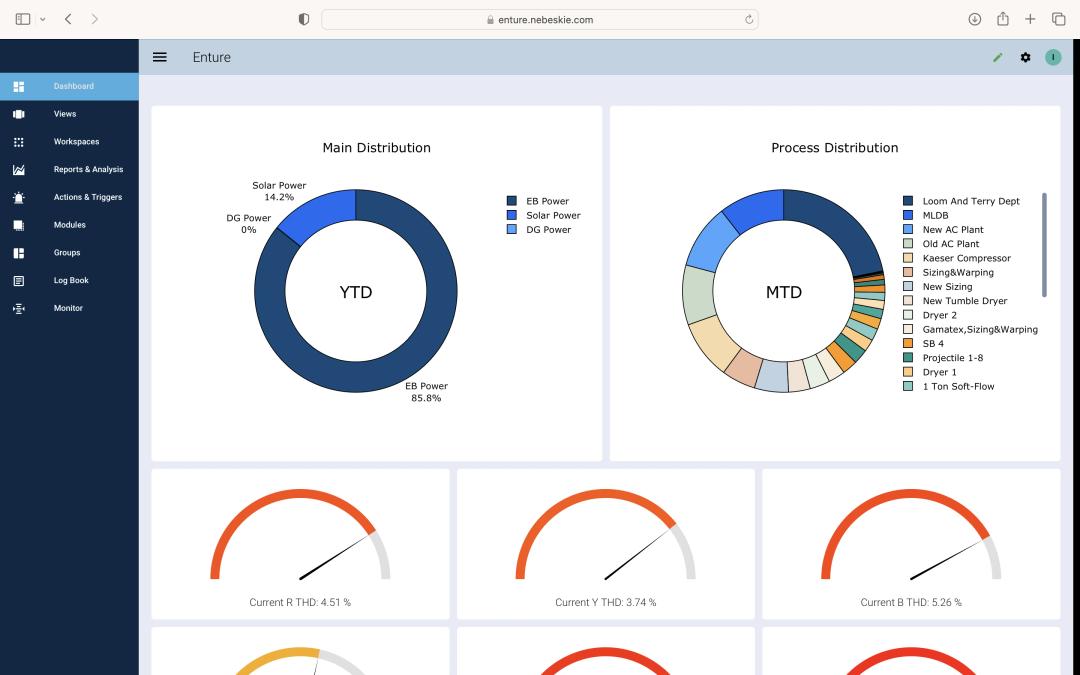Open a new tab with plus icon
This screenshot has width=1080, height=675.
(x=1030, y=19)
